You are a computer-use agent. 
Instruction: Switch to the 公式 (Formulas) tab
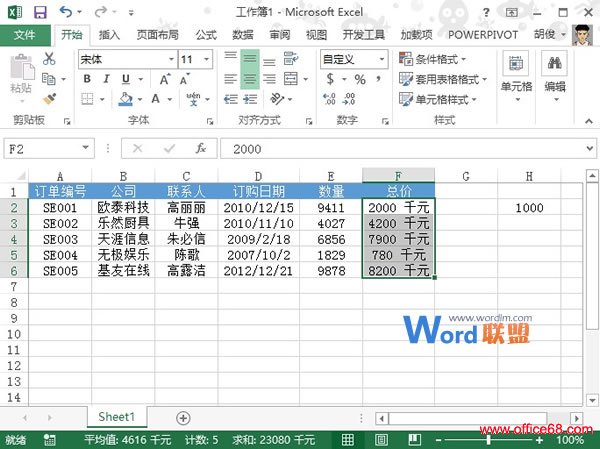[x=206, y=35]
